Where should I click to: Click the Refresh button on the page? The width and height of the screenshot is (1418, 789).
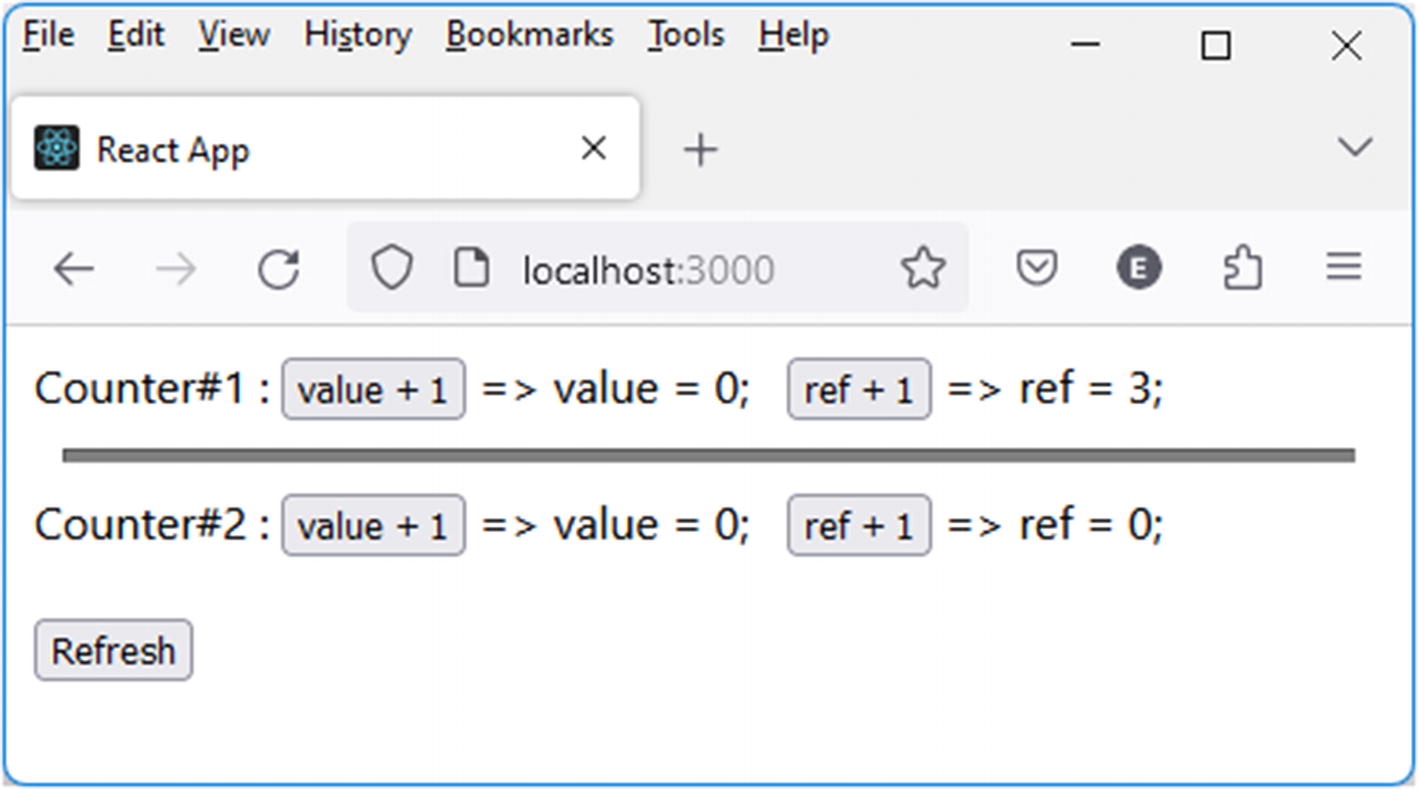(113, 651)
